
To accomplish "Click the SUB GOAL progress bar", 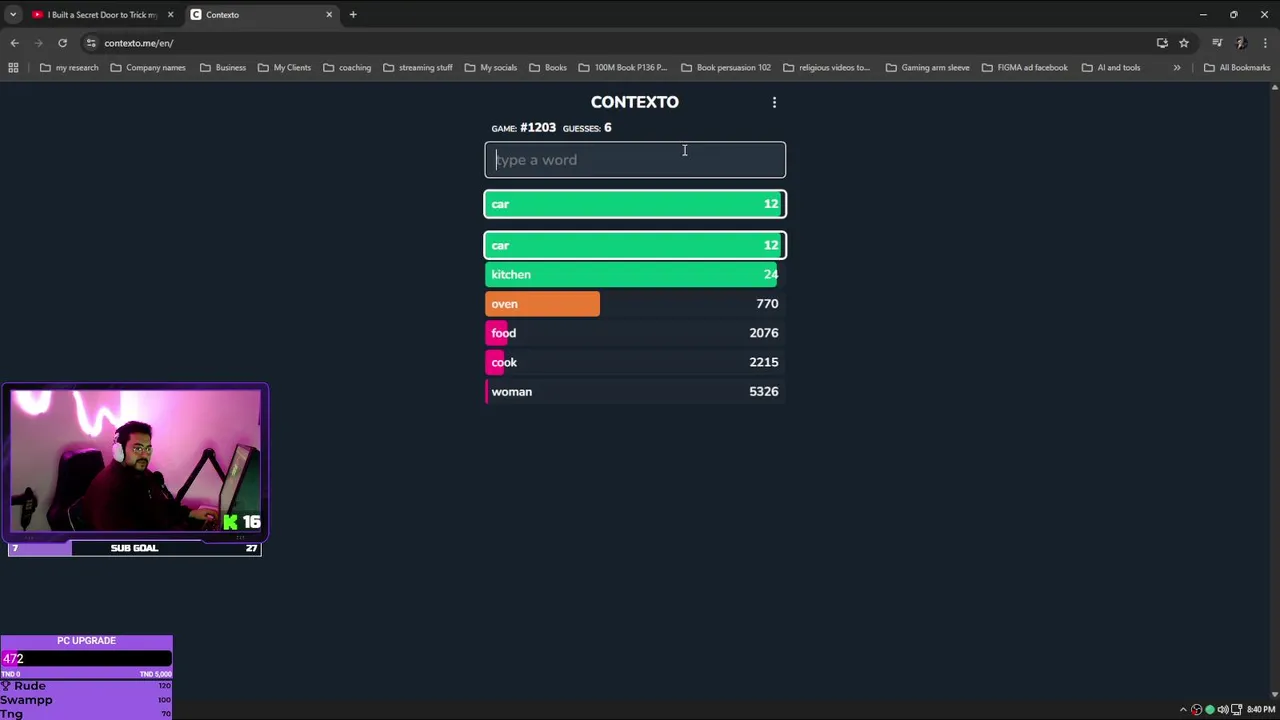I will pos(134,548).
